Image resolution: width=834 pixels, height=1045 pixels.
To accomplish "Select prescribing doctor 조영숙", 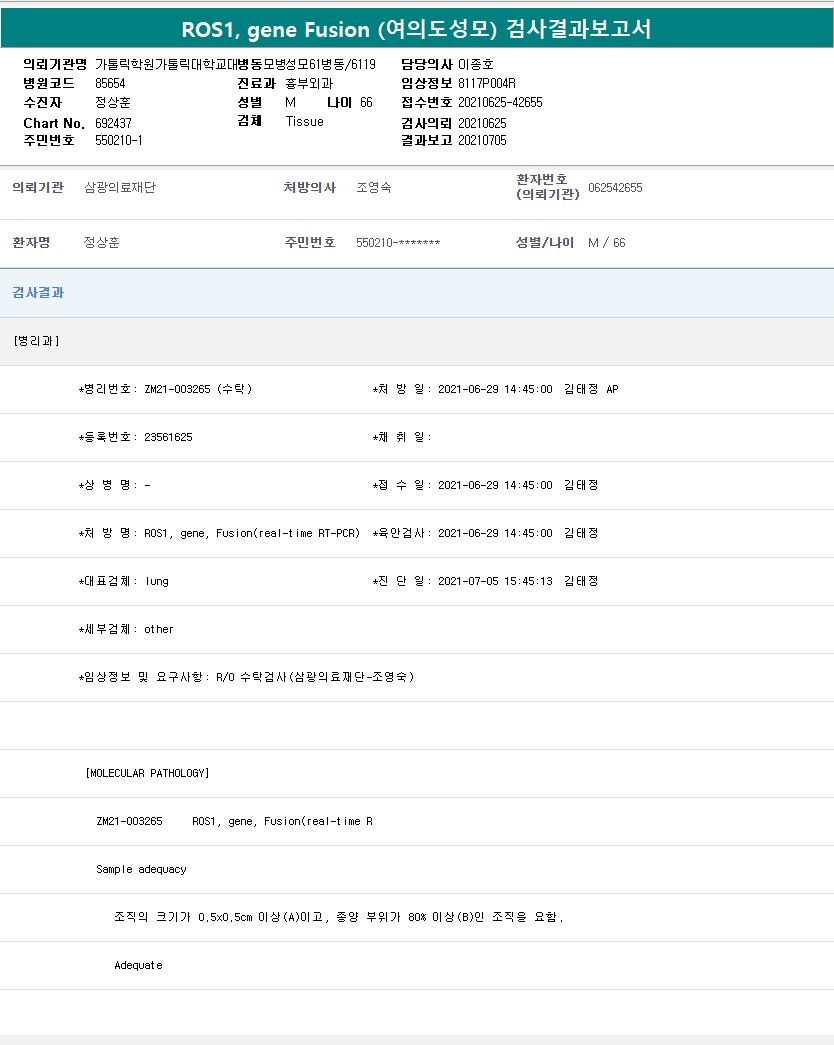I will pos(374,188).
